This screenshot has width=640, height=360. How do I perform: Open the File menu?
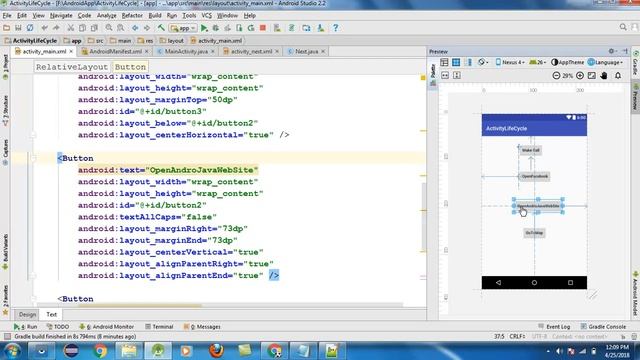(x=7, y=16)
